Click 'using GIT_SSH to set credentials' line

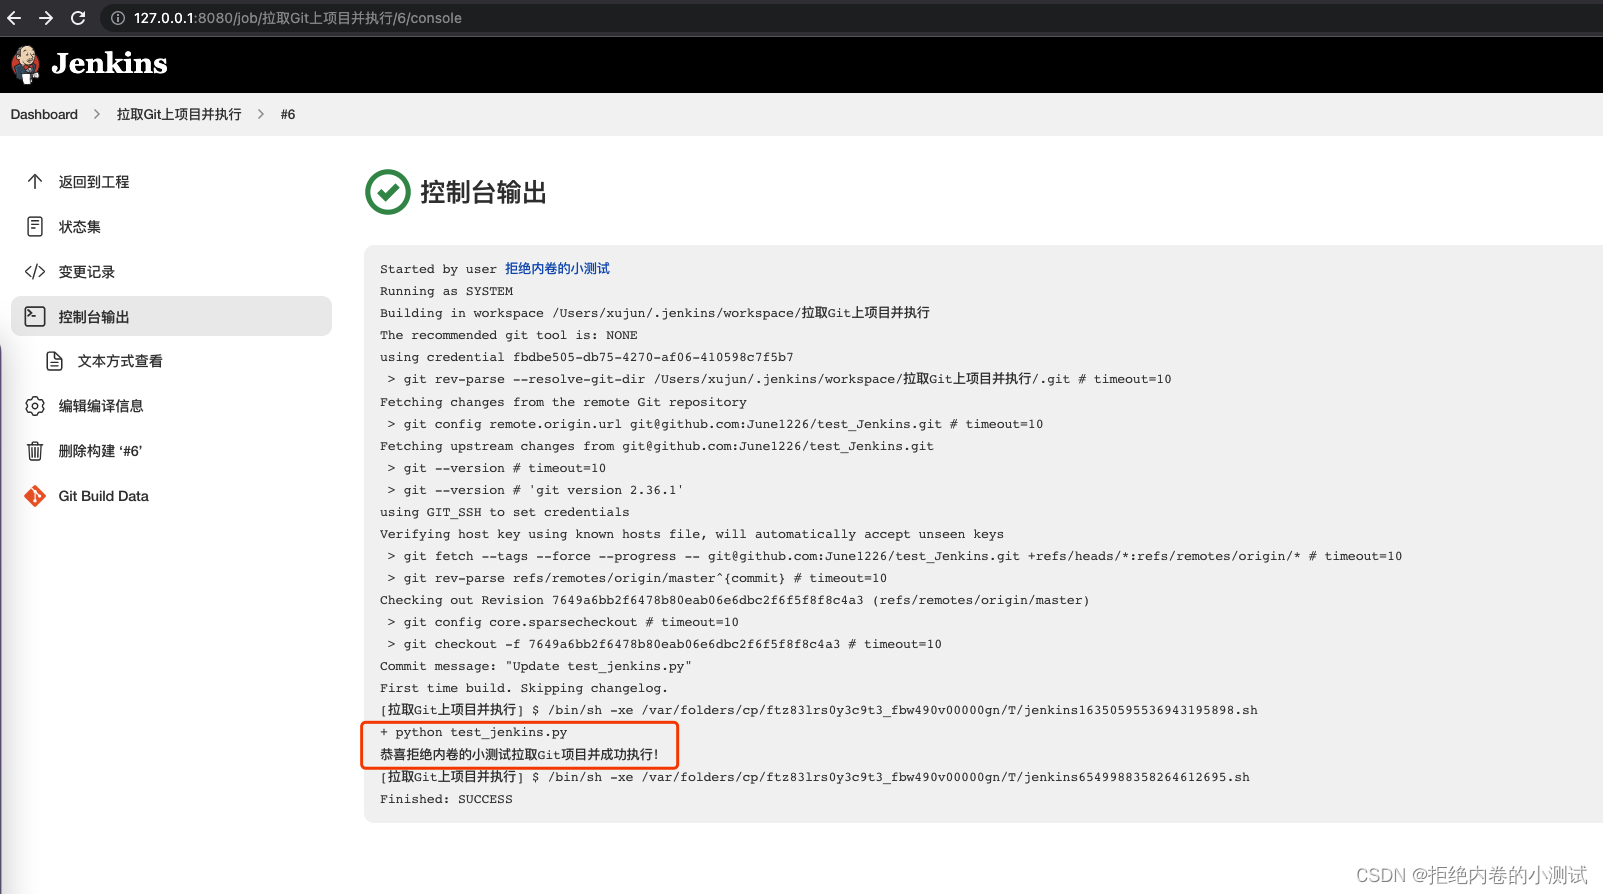(x=504, y=512)
